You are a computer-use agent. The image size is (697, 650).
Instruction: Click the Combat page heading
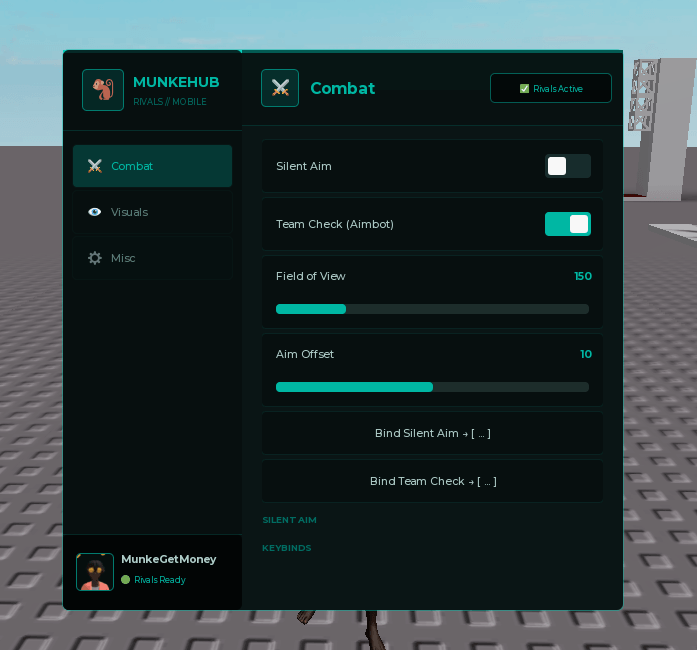[343, 88]
